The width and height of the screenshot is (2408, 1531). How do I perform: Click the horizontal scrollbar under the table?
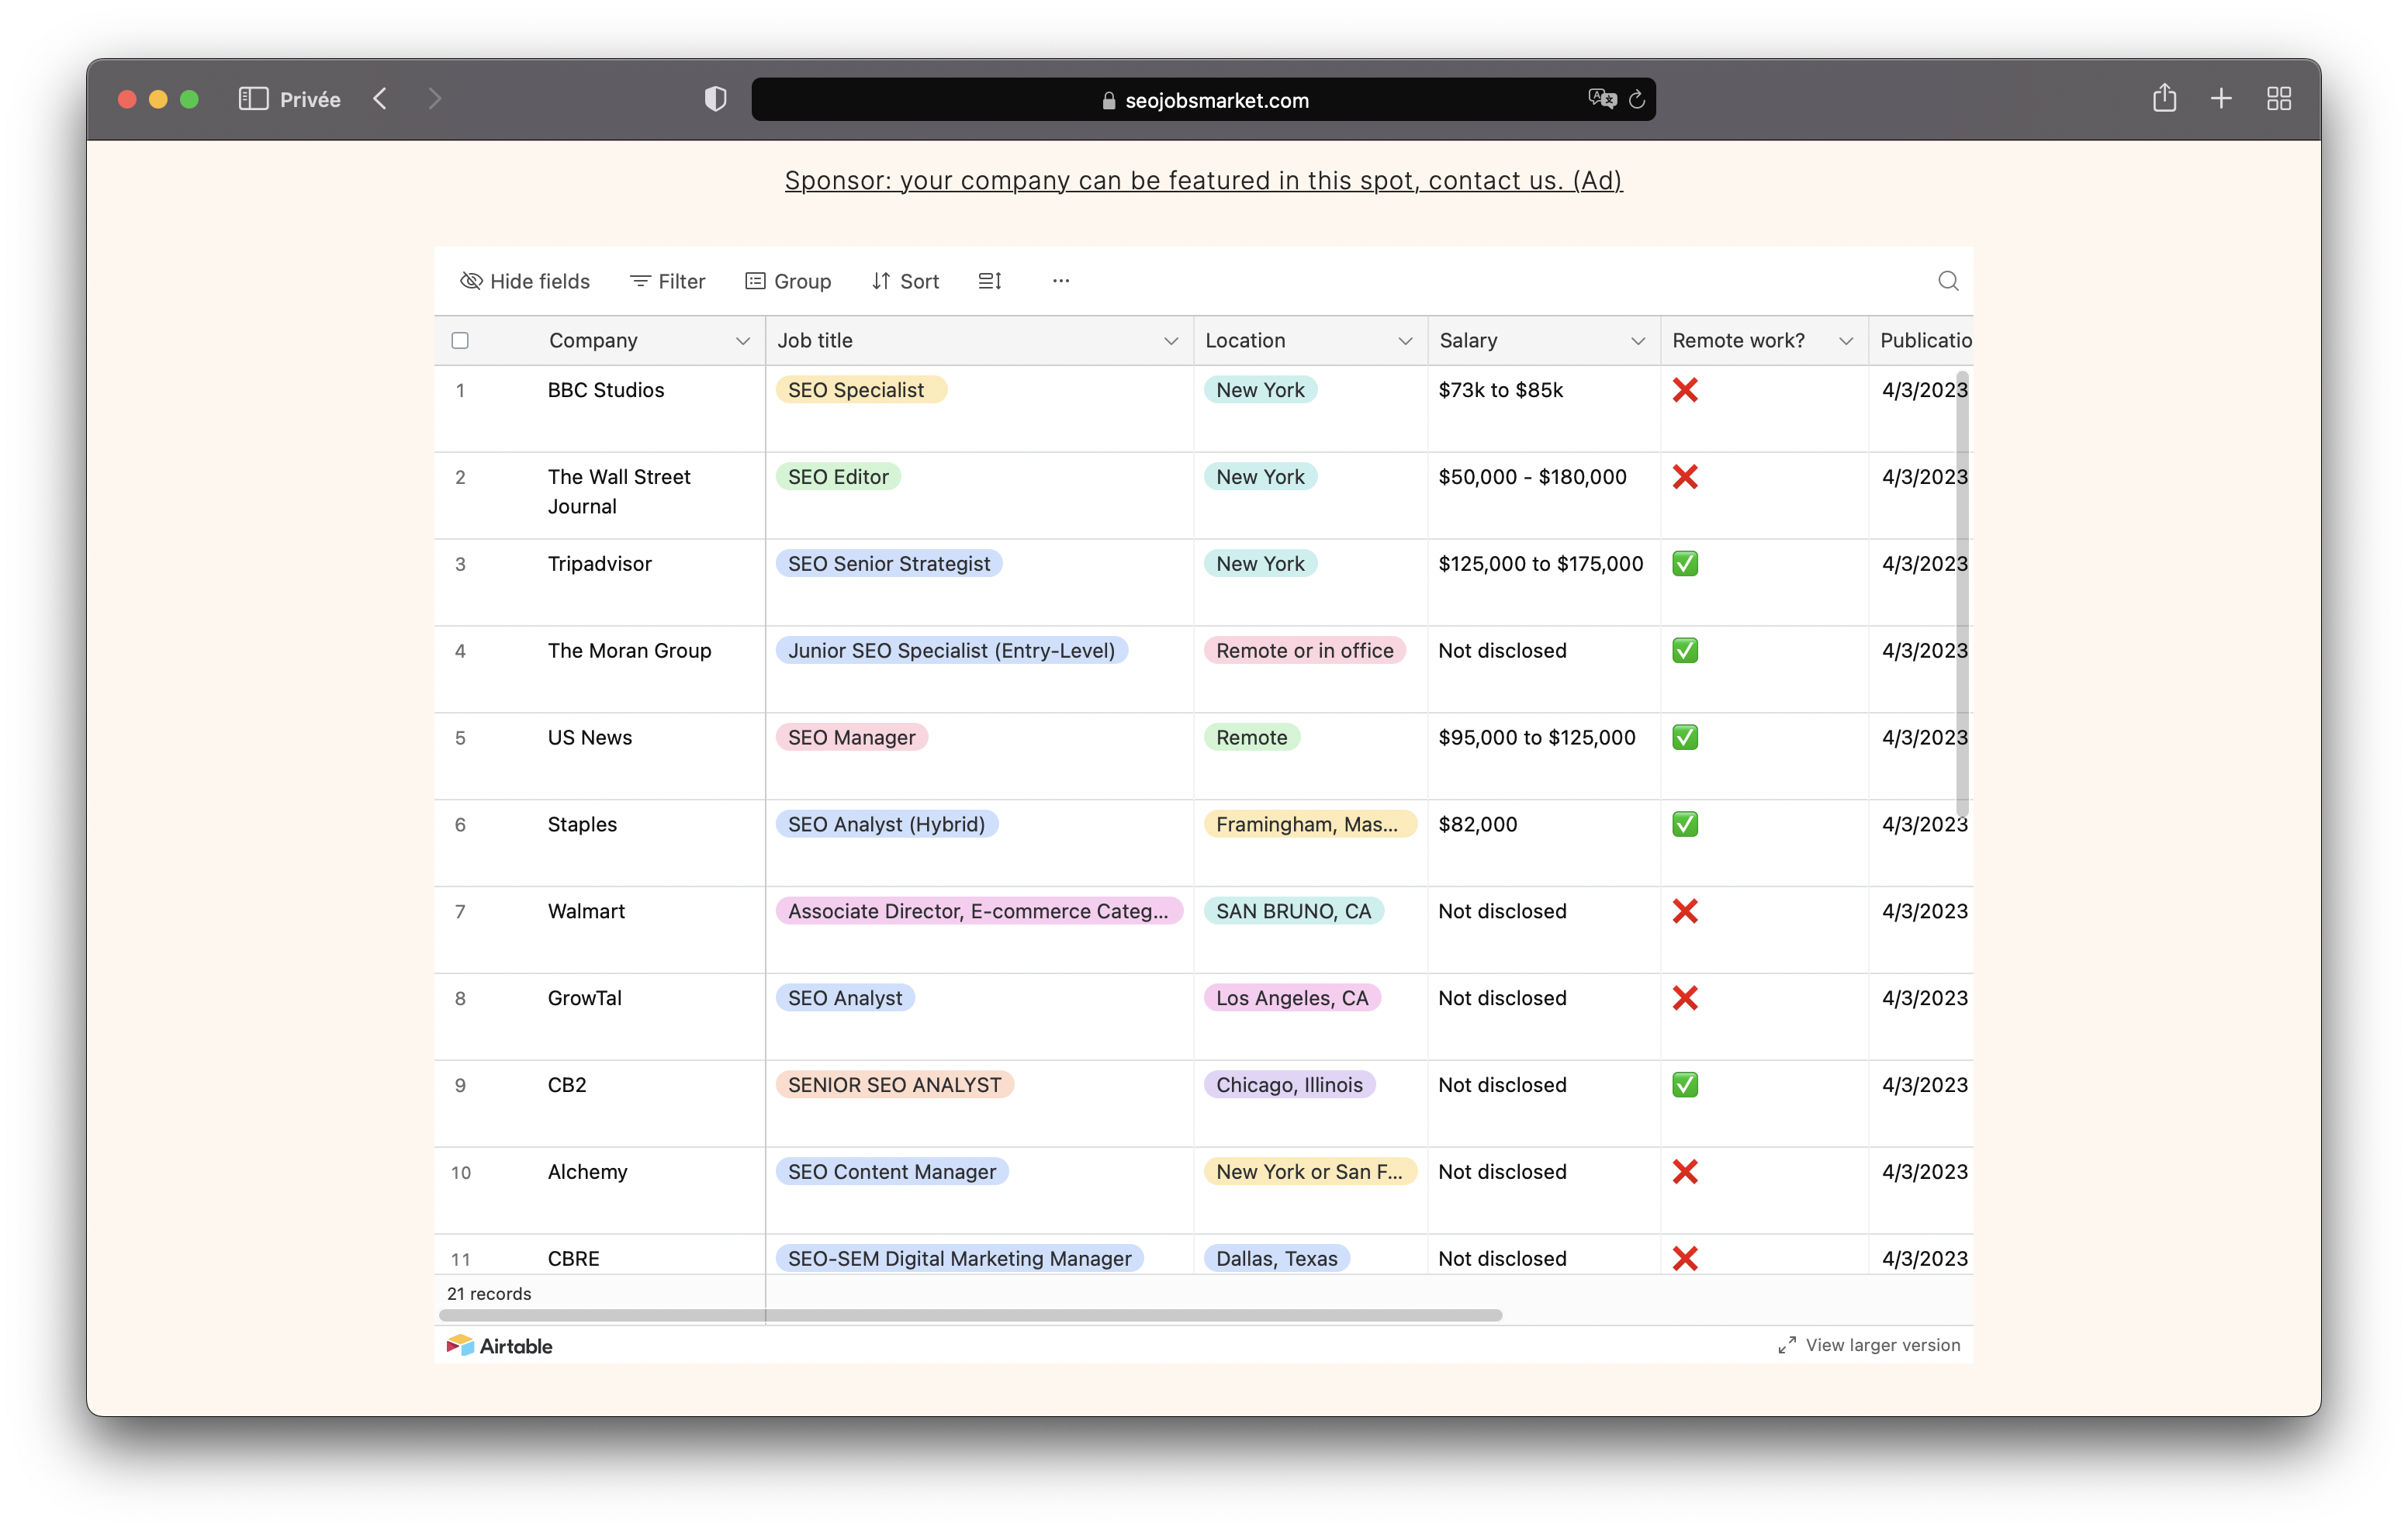pyautogui.click(x=970, y=1315)
